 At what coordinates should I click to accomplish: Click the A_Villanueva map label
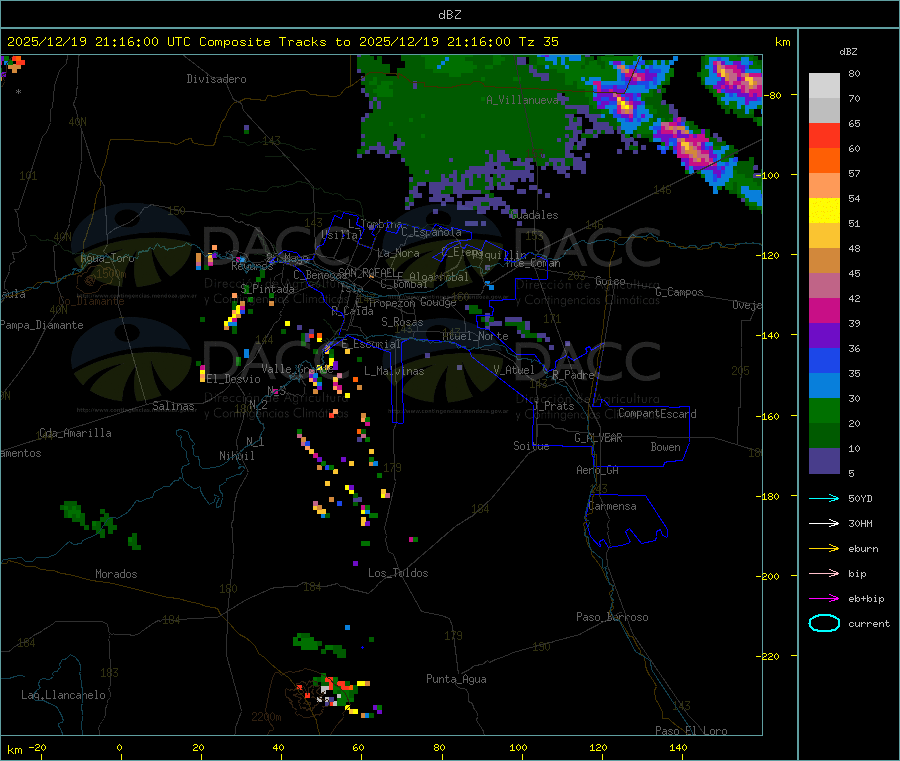click(x=522, y=100)
